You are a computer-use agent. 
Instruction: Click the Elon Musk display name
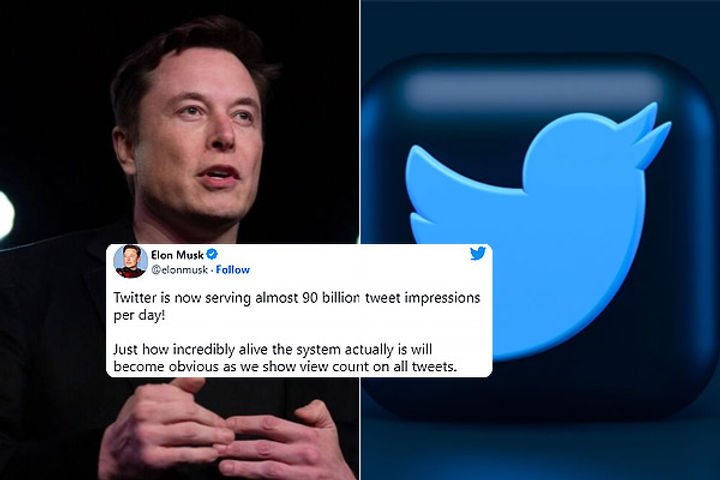[177, 254]
